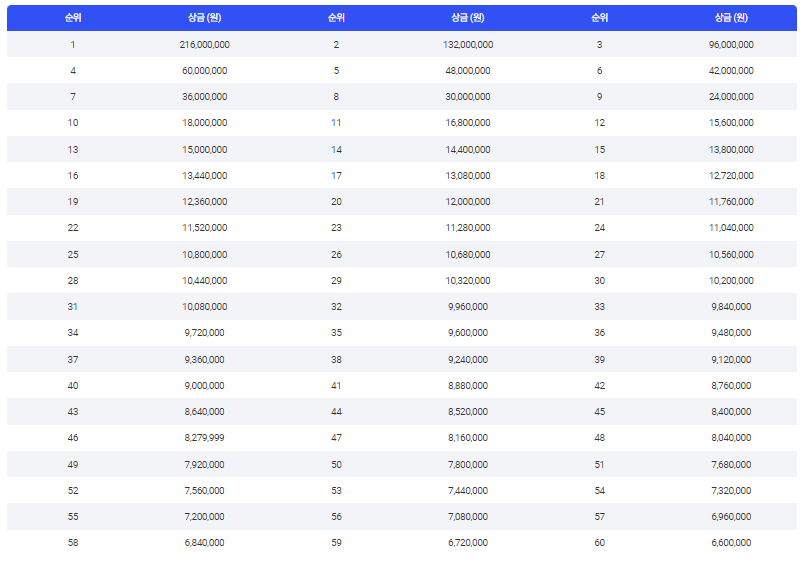803x572 pixels.
Task: Click the 9,720,000 prize cell
Action: [204, 333]
